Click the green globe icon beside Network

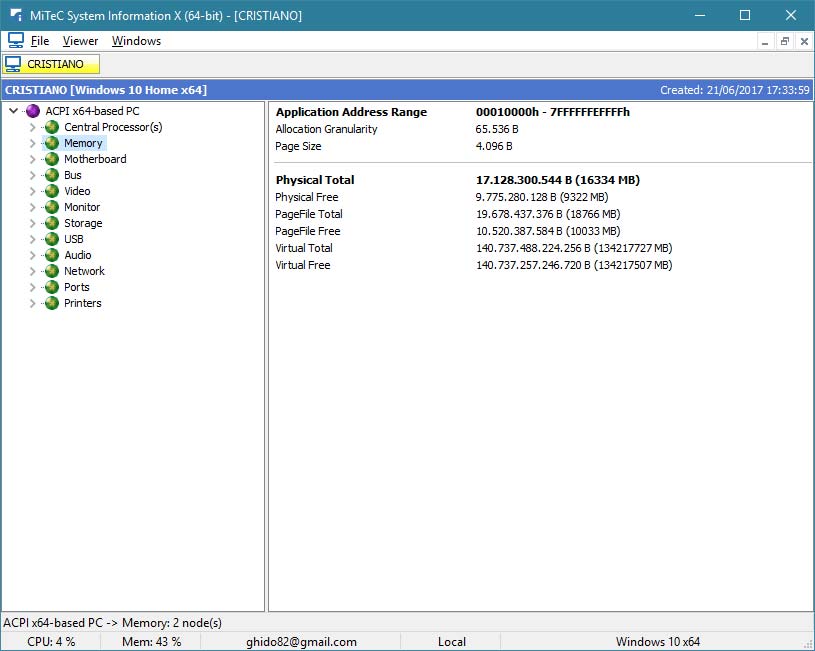click(52, 271)
